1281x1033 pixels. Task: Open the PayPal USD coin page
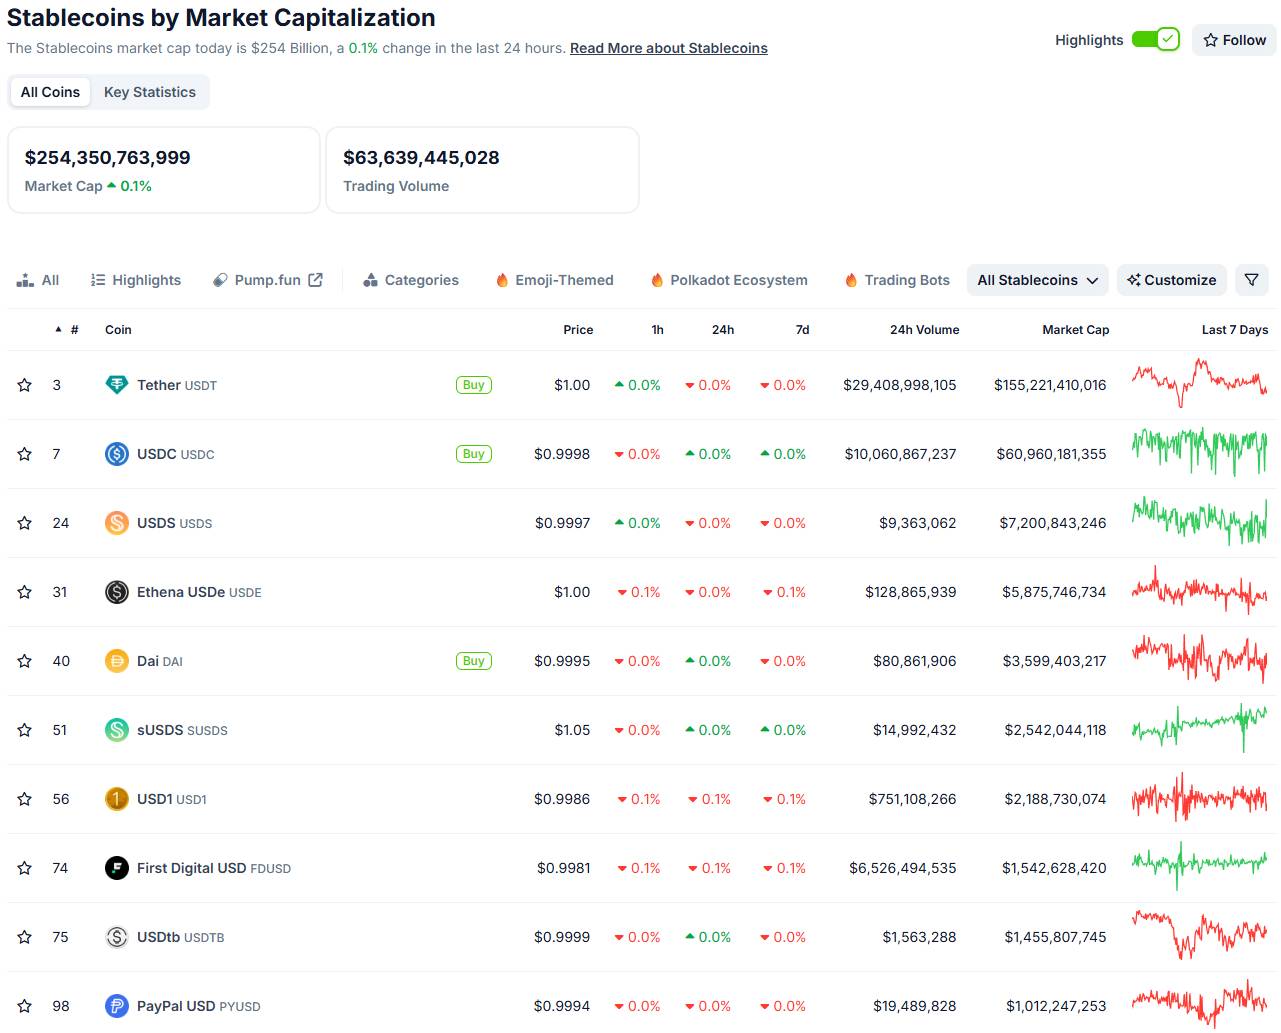199,1006
